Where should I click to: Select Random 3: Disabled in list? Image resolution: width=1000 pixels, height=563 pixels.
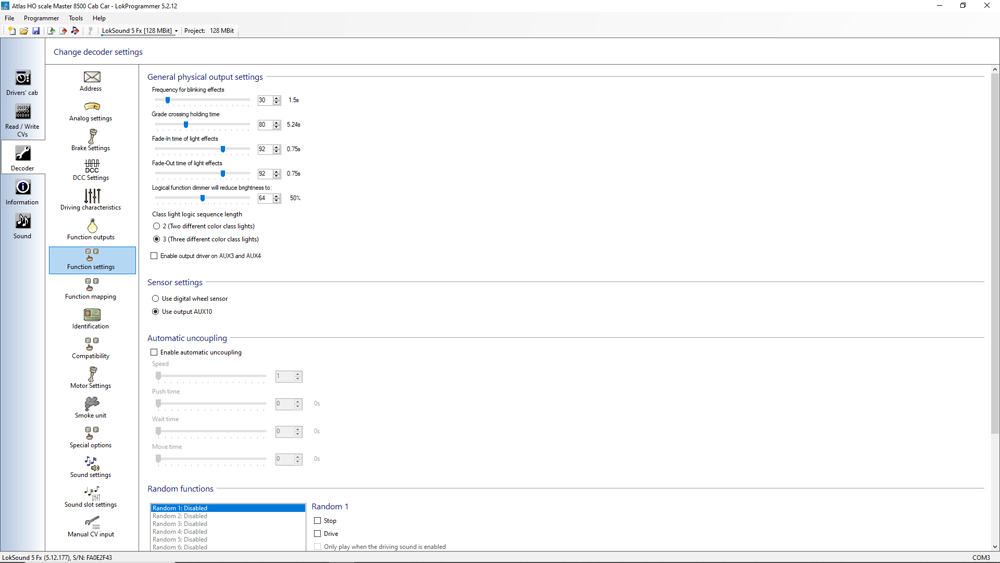(x=228, y=523)
